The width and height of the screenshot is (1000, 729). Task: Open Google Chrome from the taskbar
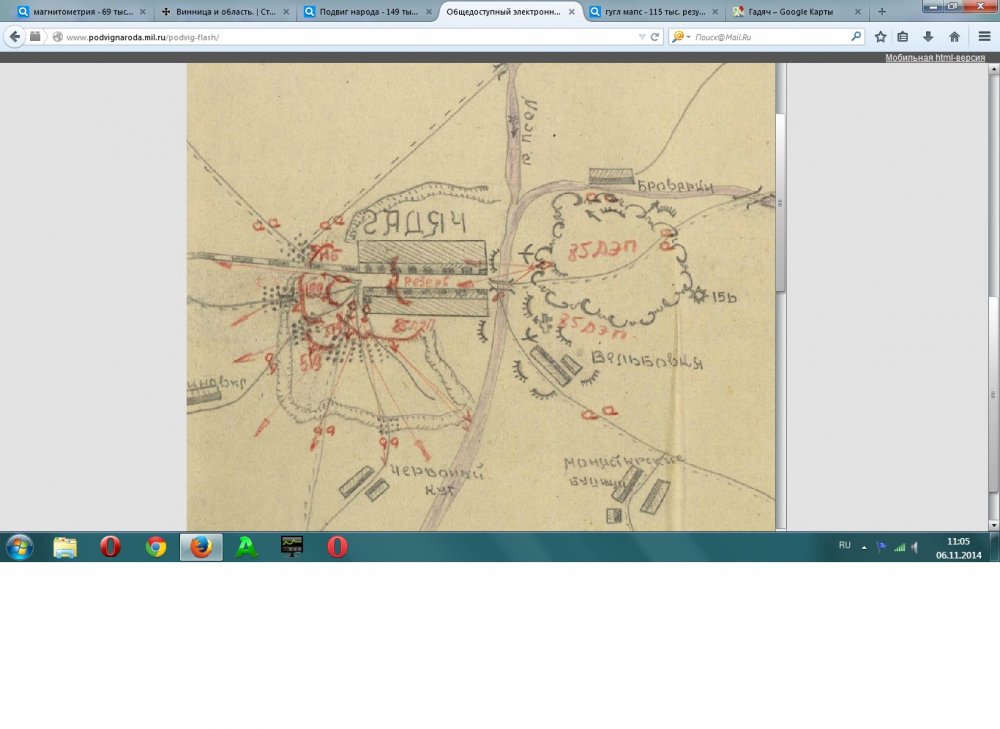[x=156, y=547]
